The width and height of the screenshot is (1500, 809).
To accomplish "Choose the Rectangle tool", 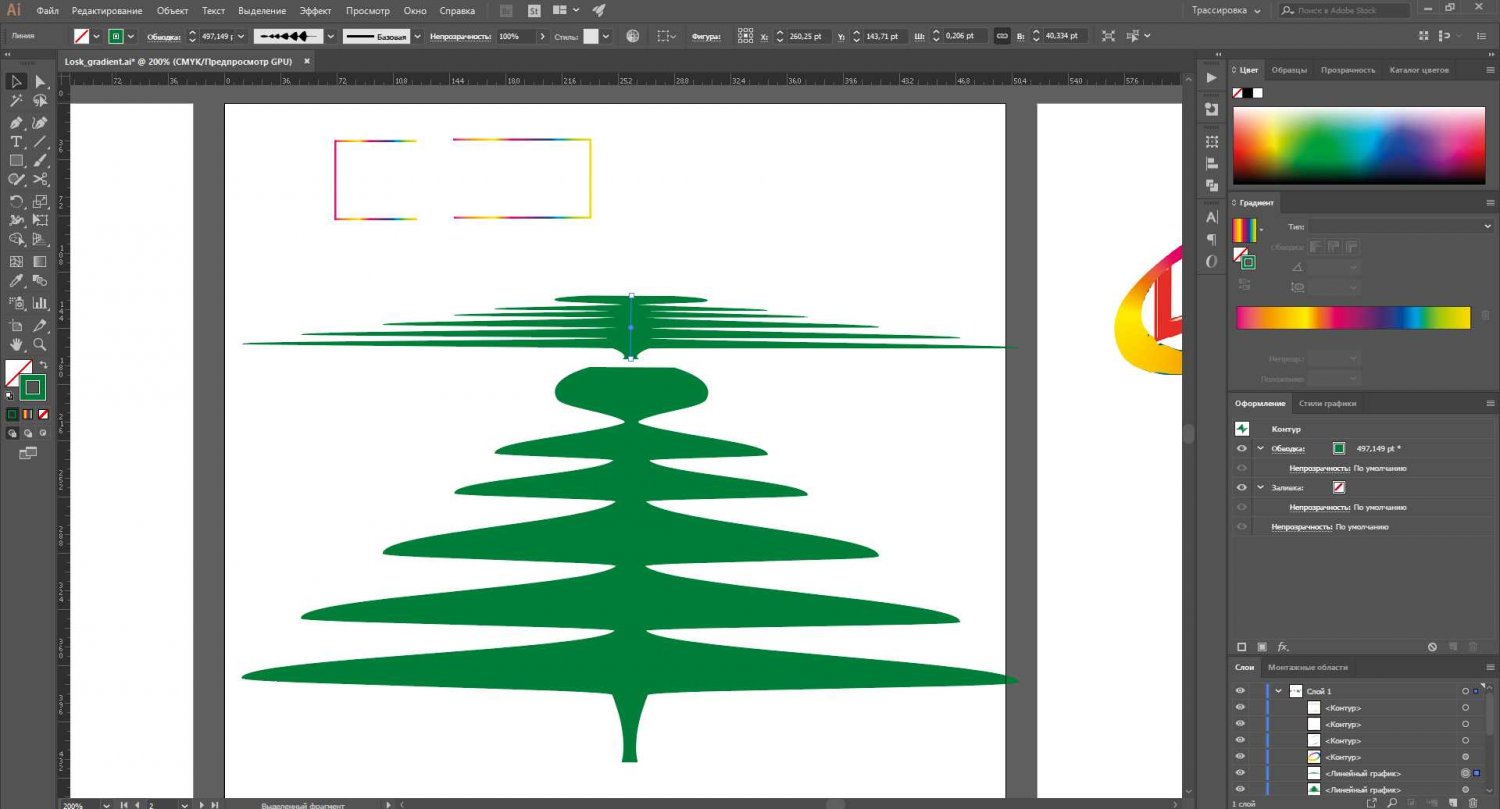I will (x=17, y=160).
